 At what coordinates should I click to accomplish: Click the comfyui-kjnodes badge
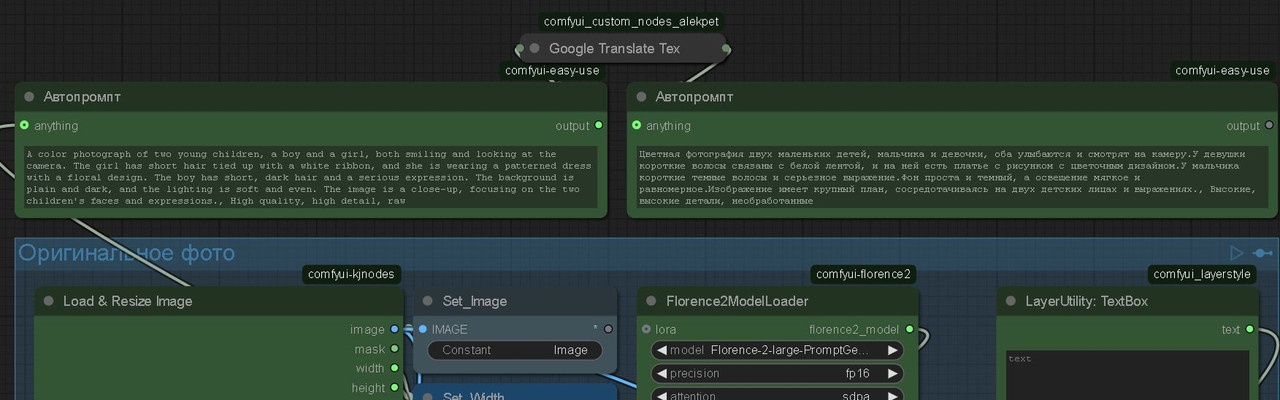(x=351, y=274)
